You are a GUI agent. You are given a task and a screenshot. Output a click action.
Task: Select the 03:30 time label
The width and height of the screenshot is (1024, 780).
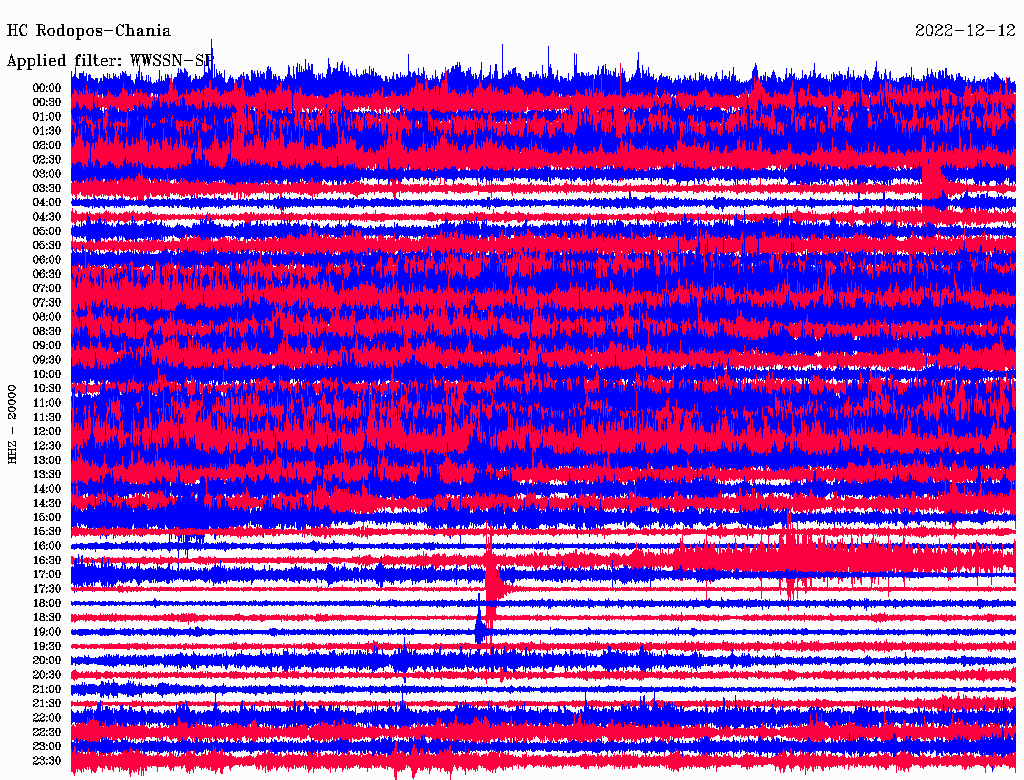click(47, 188)
